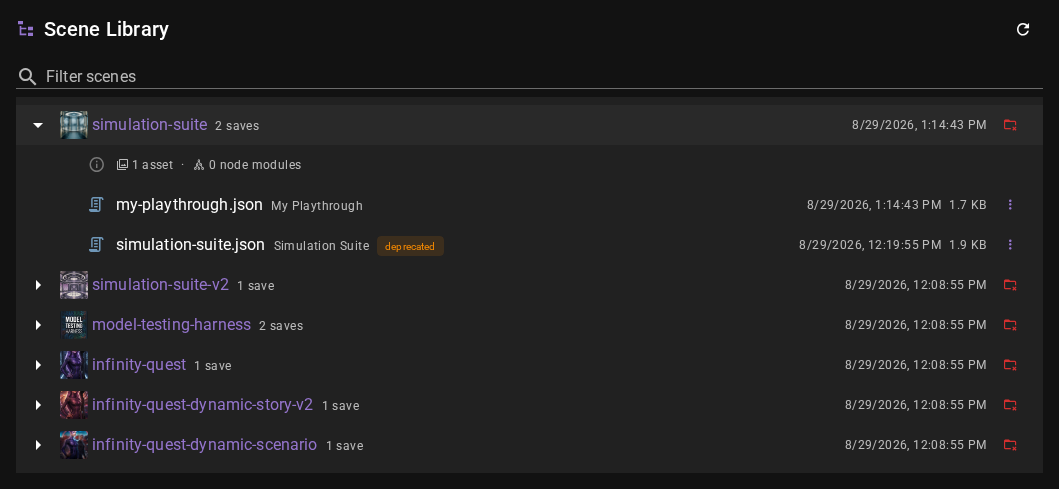Click the simulation-suite cover thumbnail
Screen dimensions: 1059x489
point(74,125)
